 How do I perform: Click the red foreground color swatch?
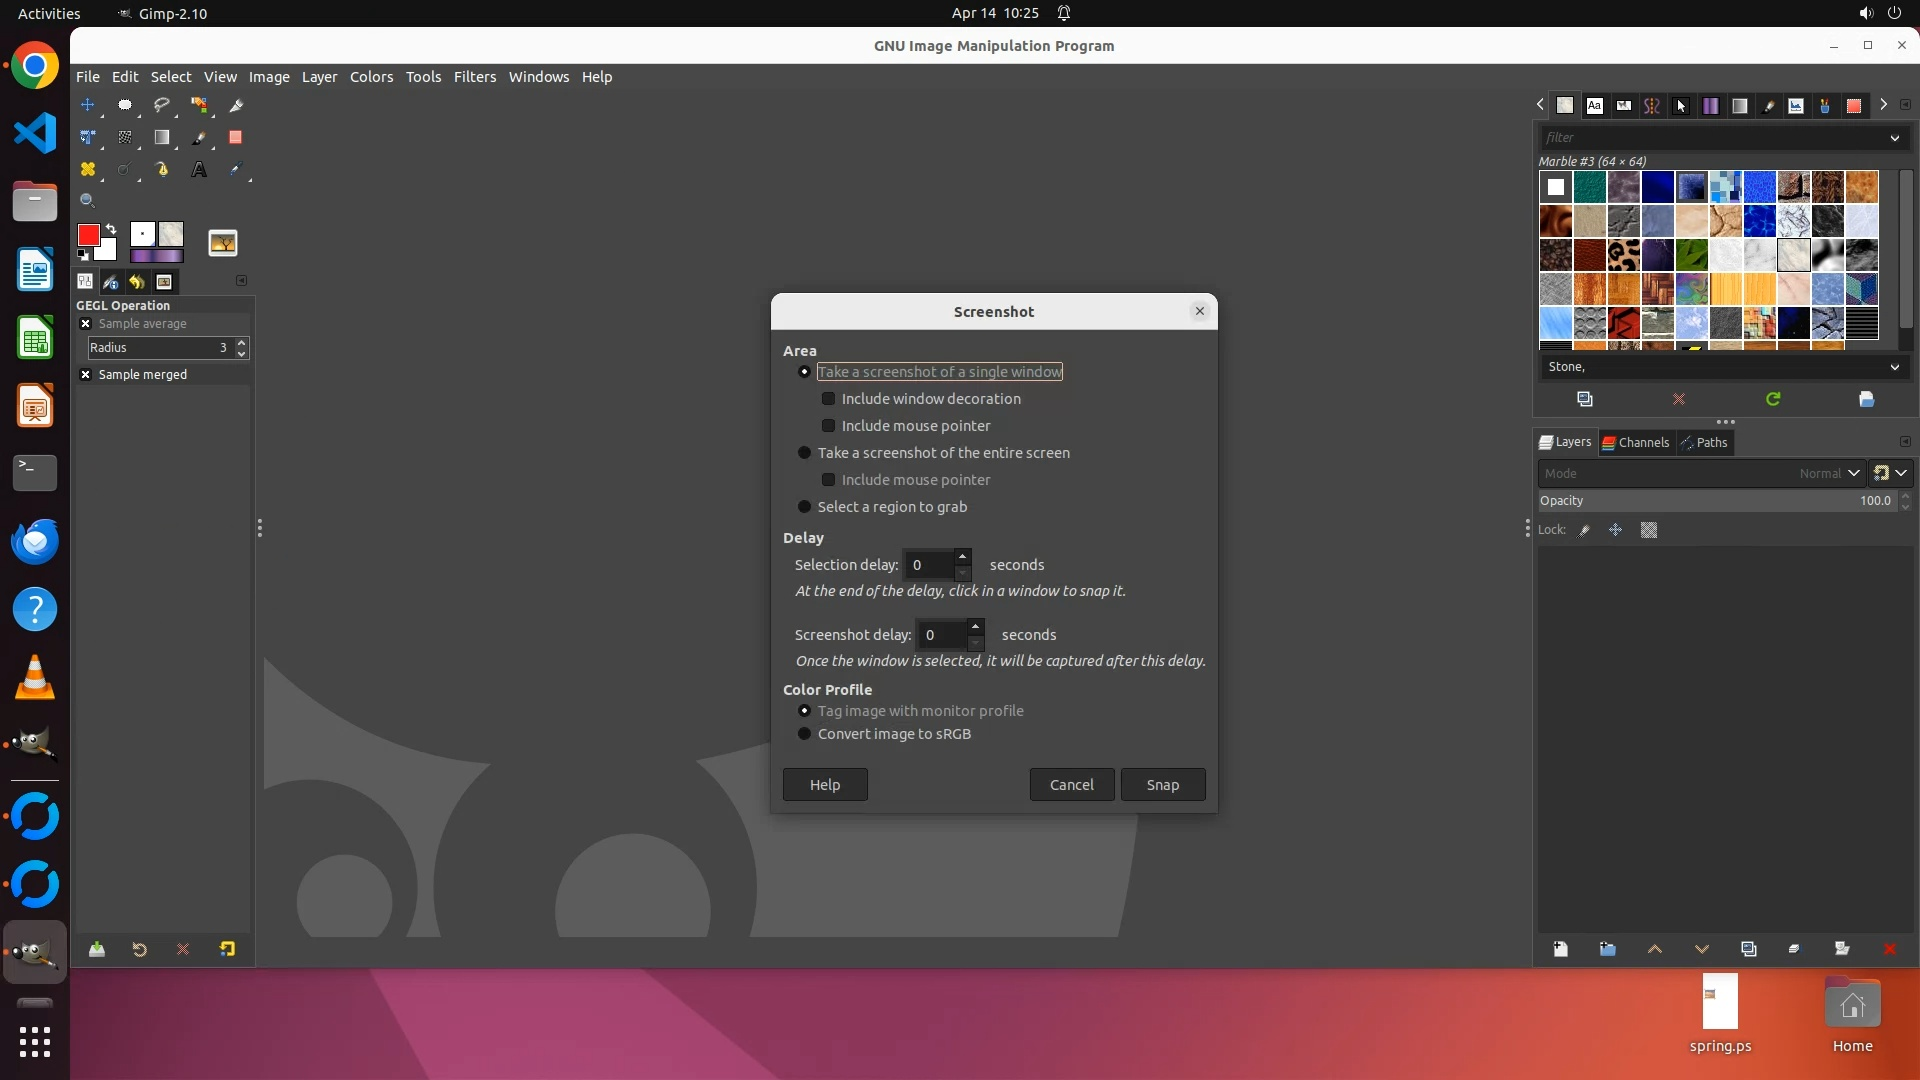click(88, 235)
